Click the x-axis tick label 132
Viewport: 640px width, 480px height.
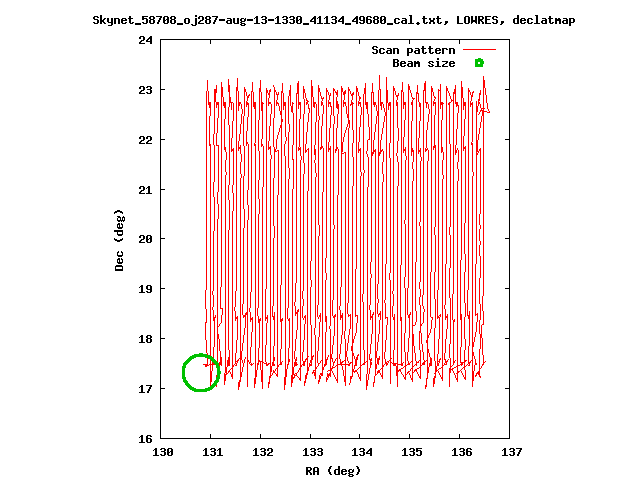point(262,452)
